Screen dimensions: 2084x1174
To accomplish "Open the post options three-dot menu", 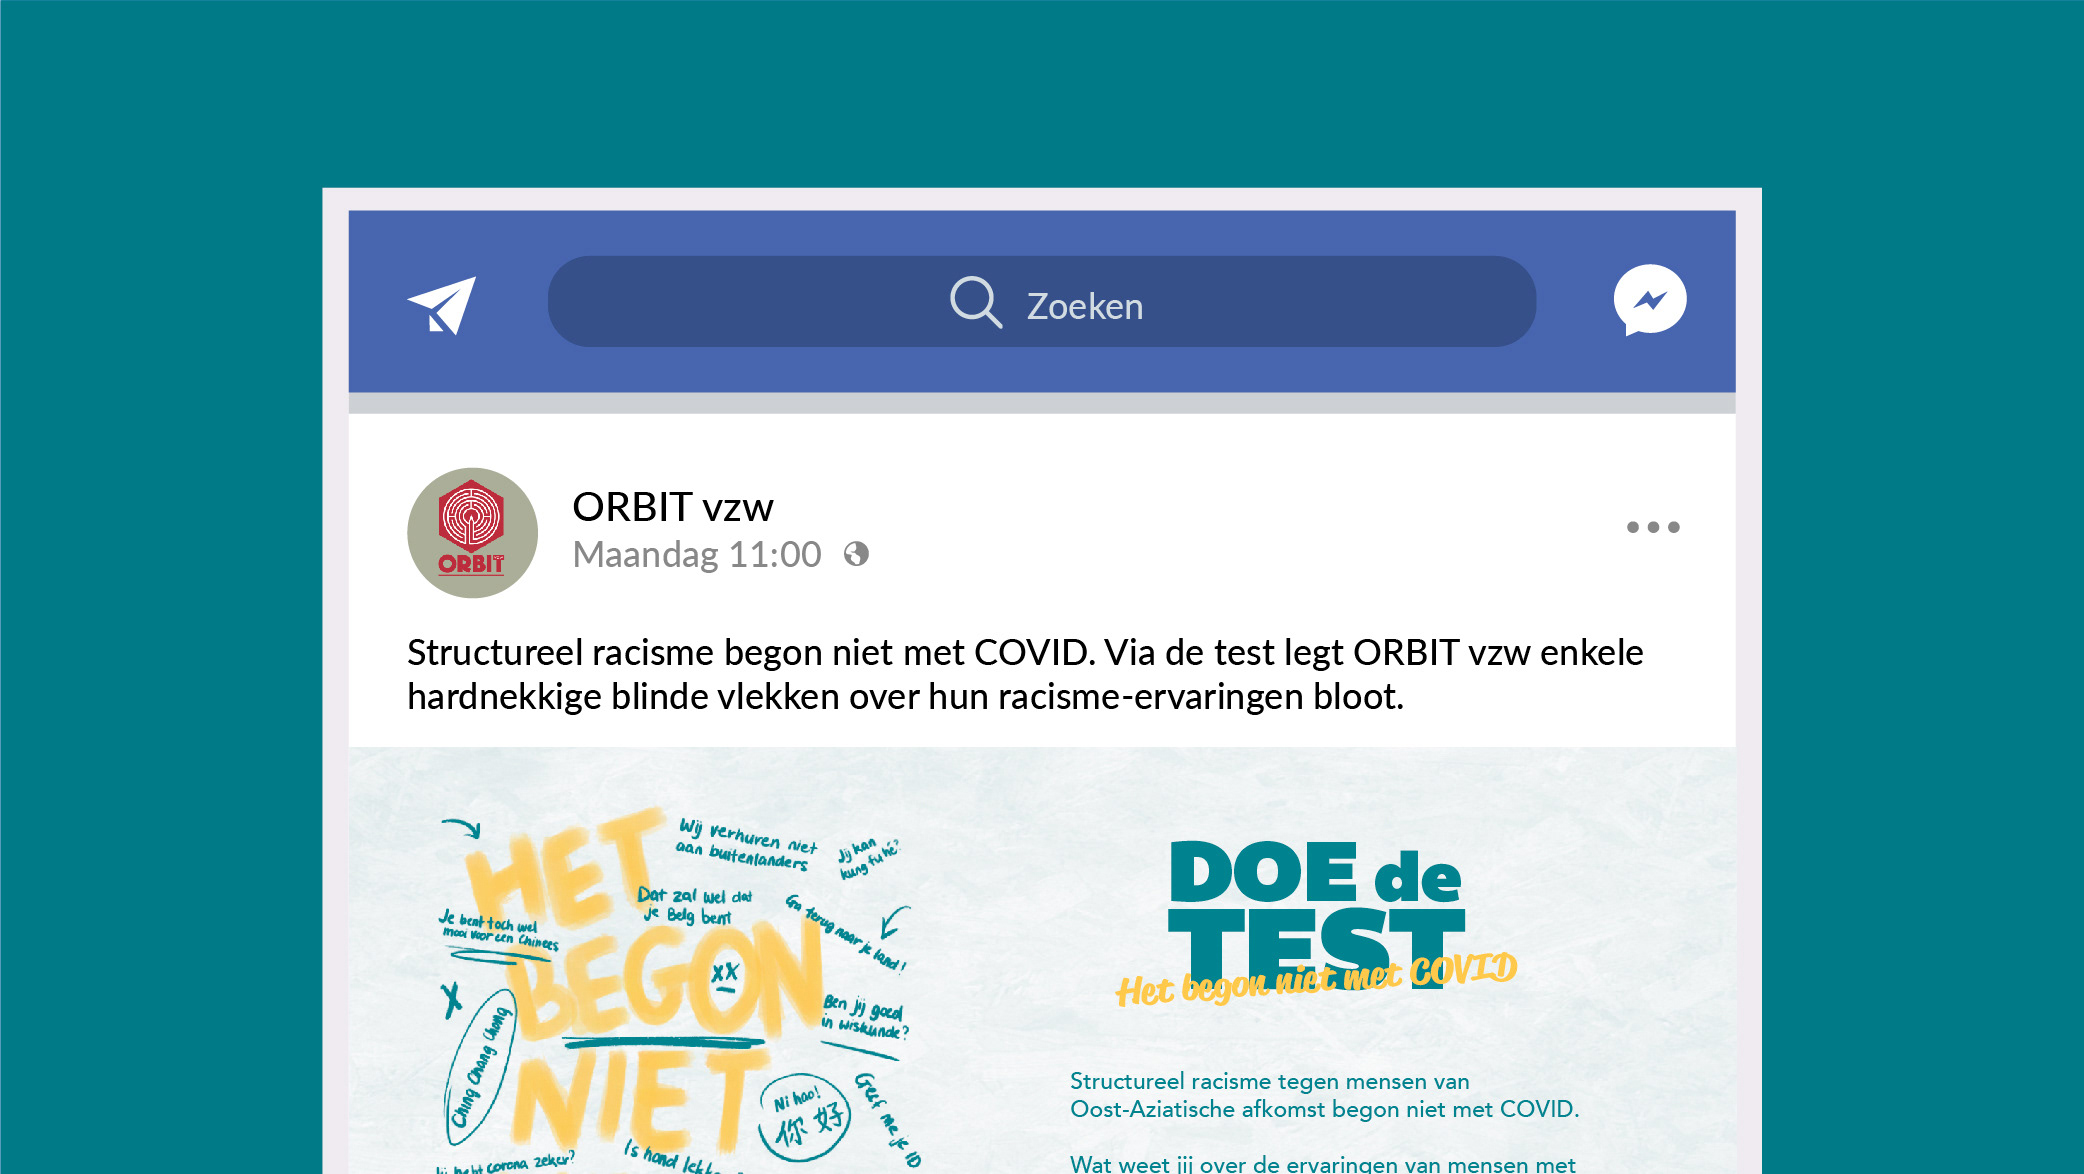I will pyautogui.click(x=1653, y=527).
